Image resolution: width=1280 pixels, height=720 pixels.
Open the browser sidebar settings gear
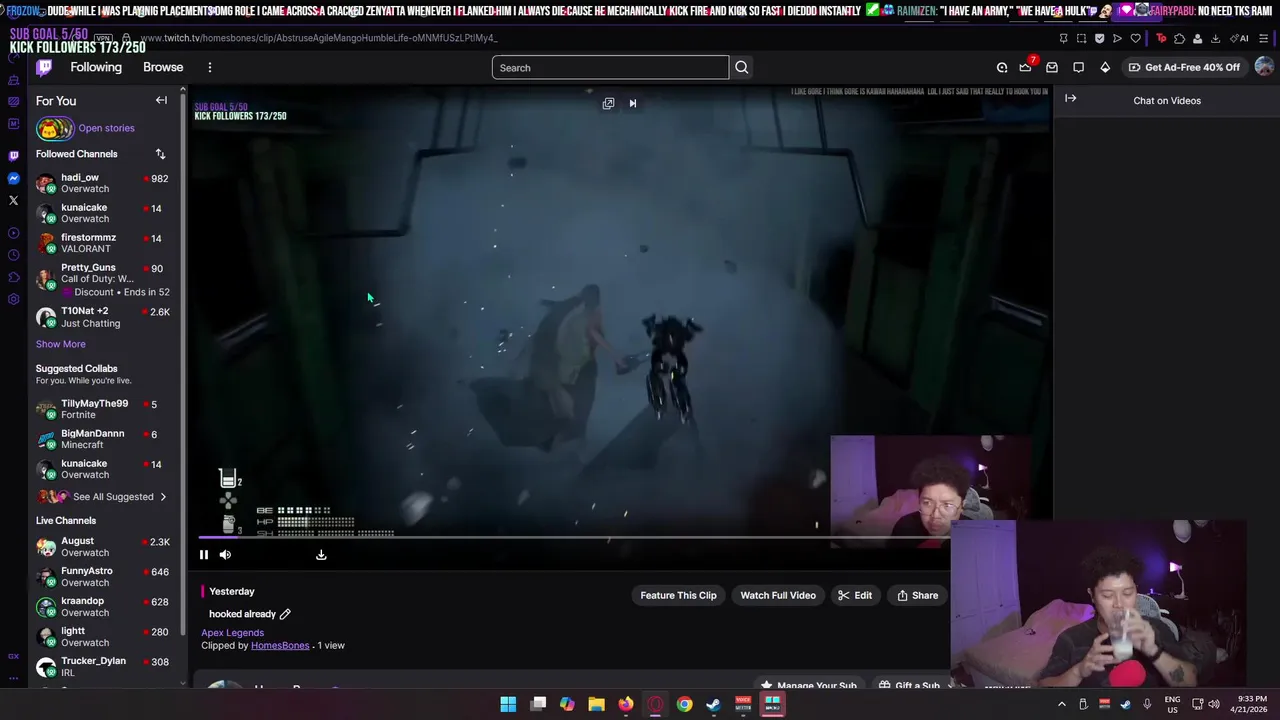(13, 299)
